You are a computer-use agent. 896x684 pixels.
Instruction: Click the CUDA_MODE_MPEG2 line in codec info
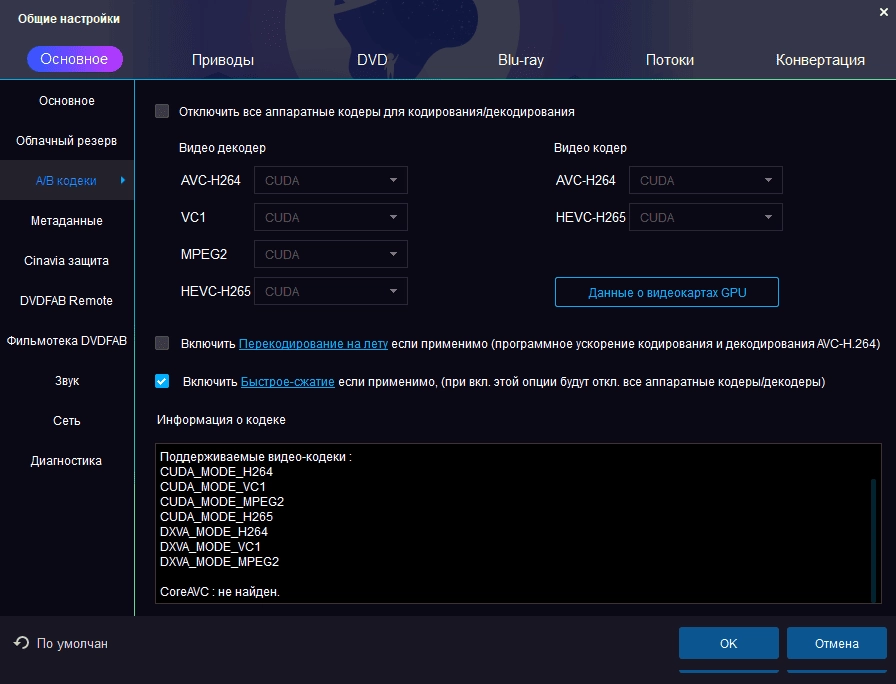[222, 501]
